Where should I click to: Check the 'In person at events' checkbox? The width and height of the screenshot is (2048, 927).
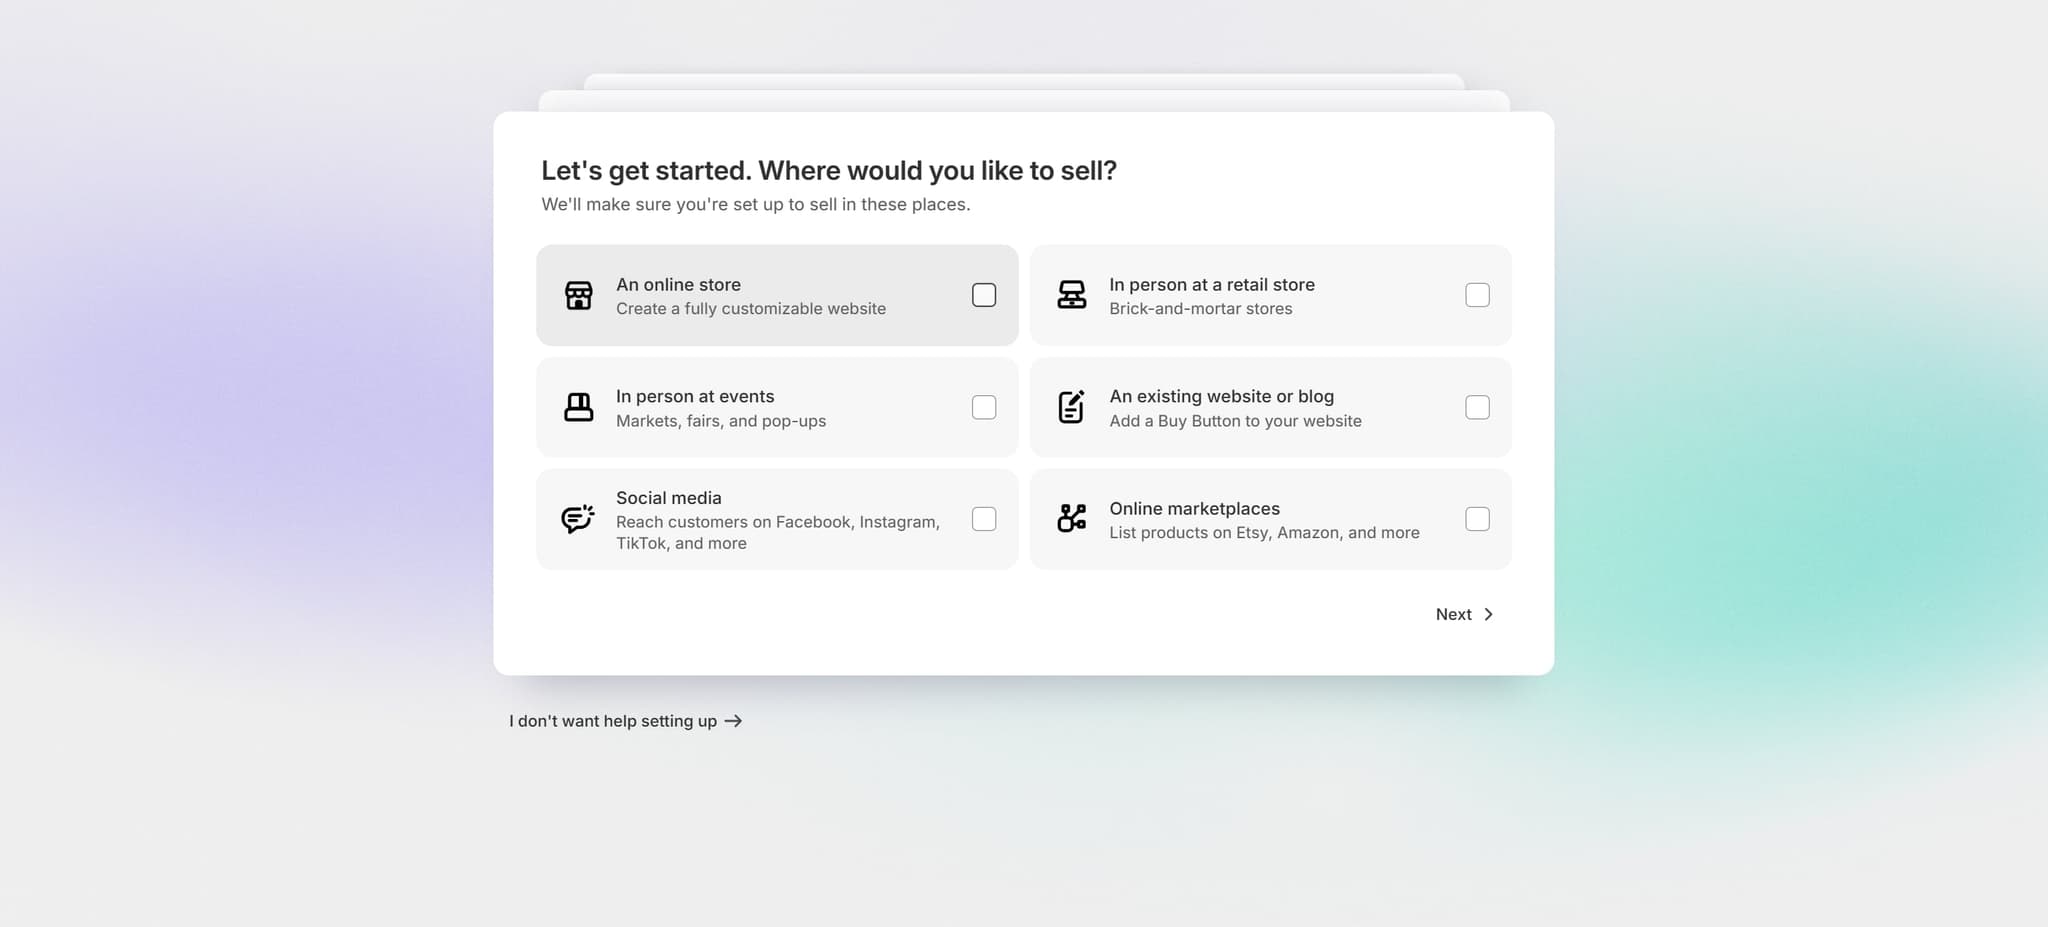point(985,407)
